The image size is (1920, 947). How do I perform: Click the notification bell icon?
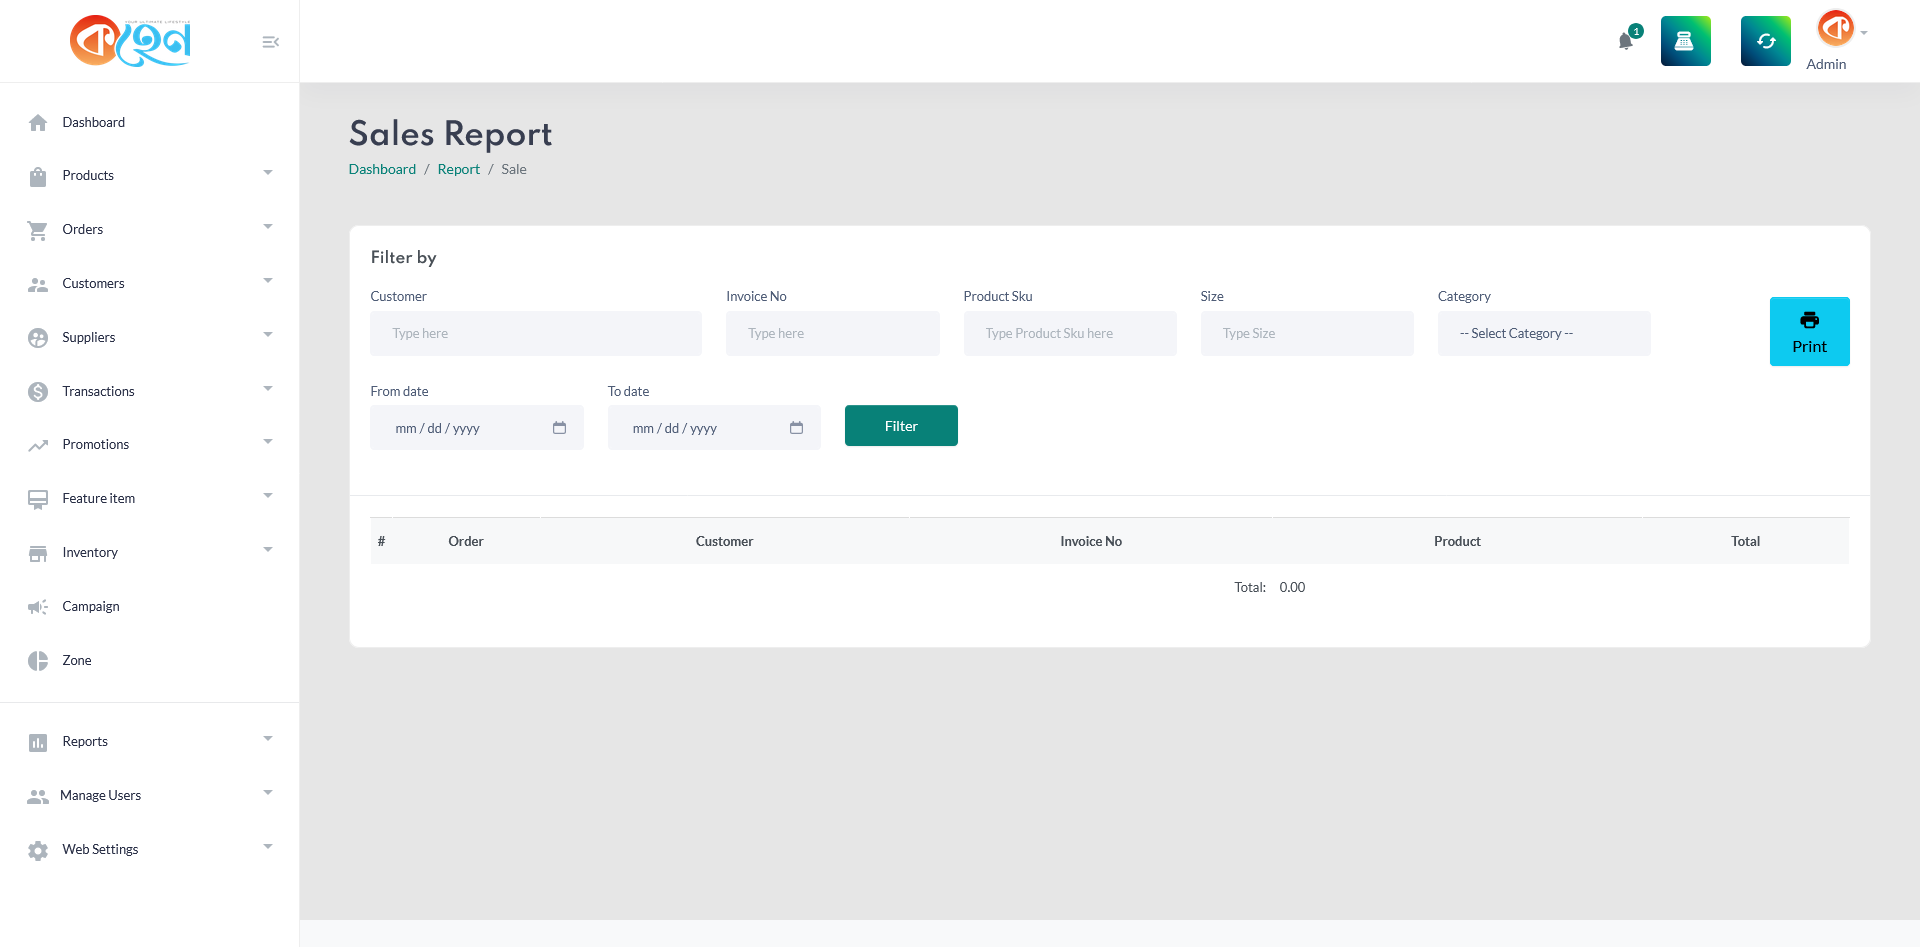(x=1625, y=41)
